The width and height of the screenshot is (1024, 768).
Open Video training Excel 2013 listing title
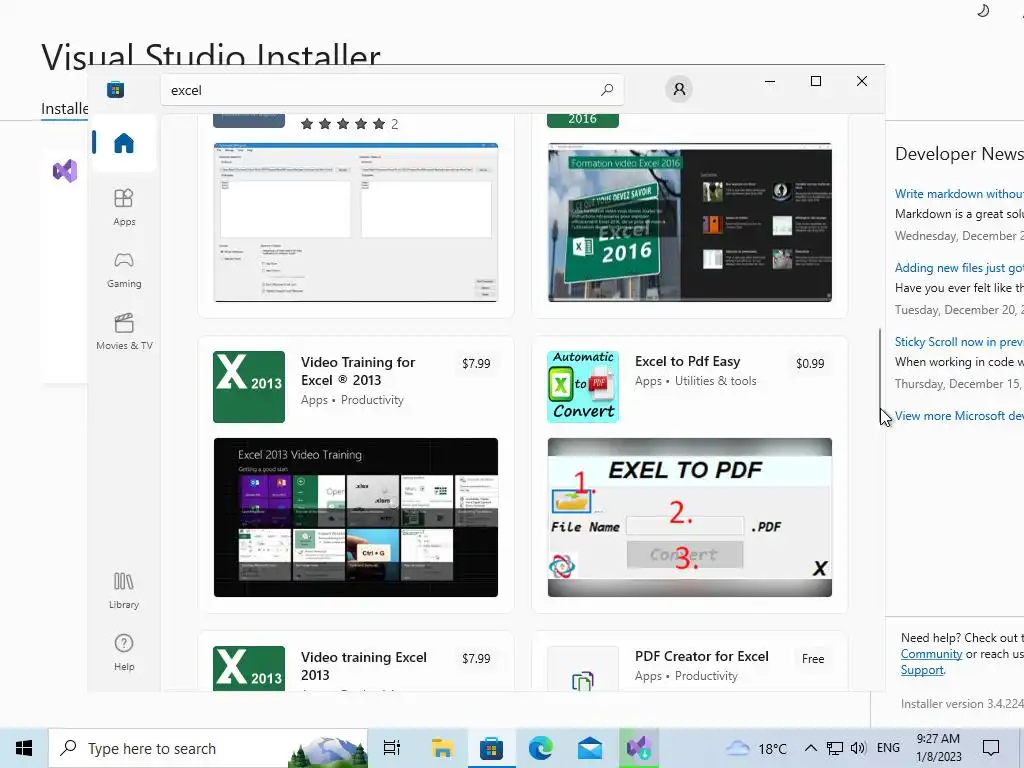(364, 666)
